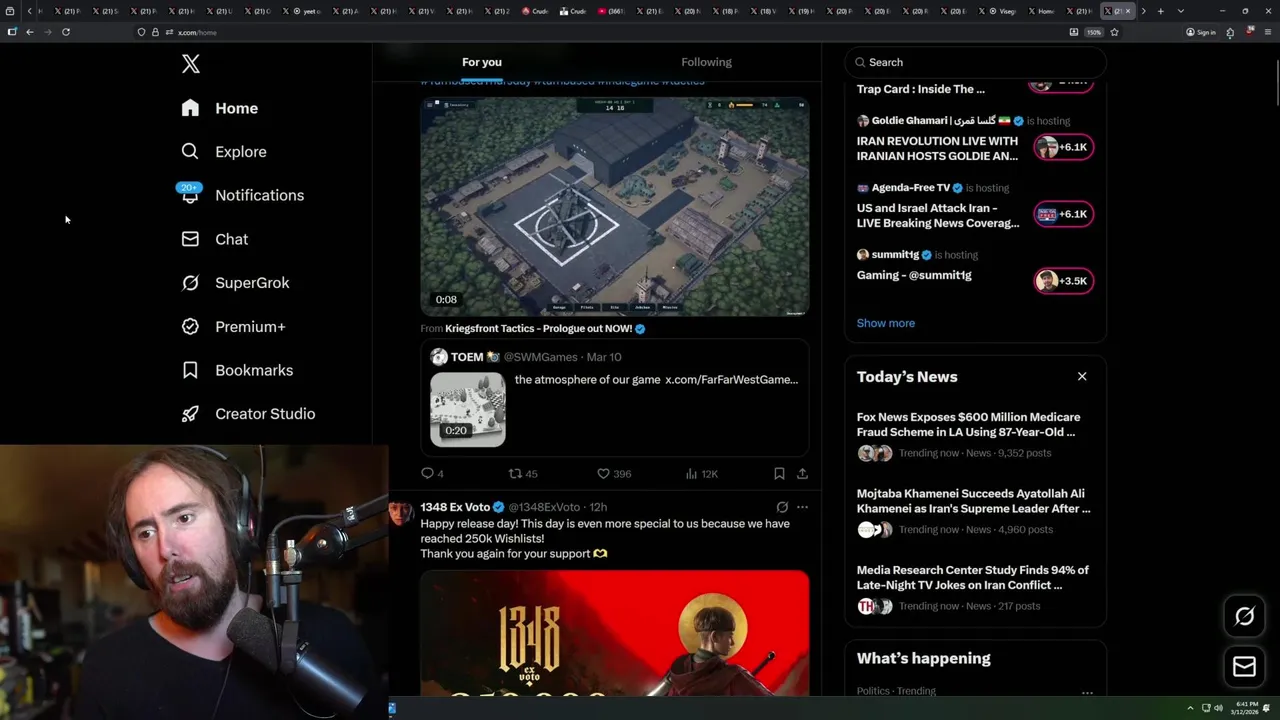The height and width of the screenshot is (720, 1280).
Task: Focus the Search input field
Action: click(x=975, y=62)
